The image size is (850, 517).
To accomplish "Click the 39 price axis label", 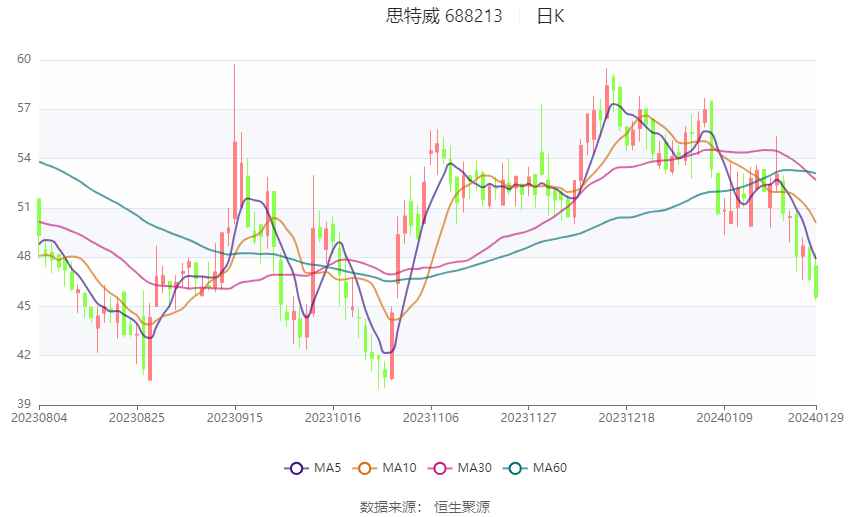I will click(x=24, y=404).
